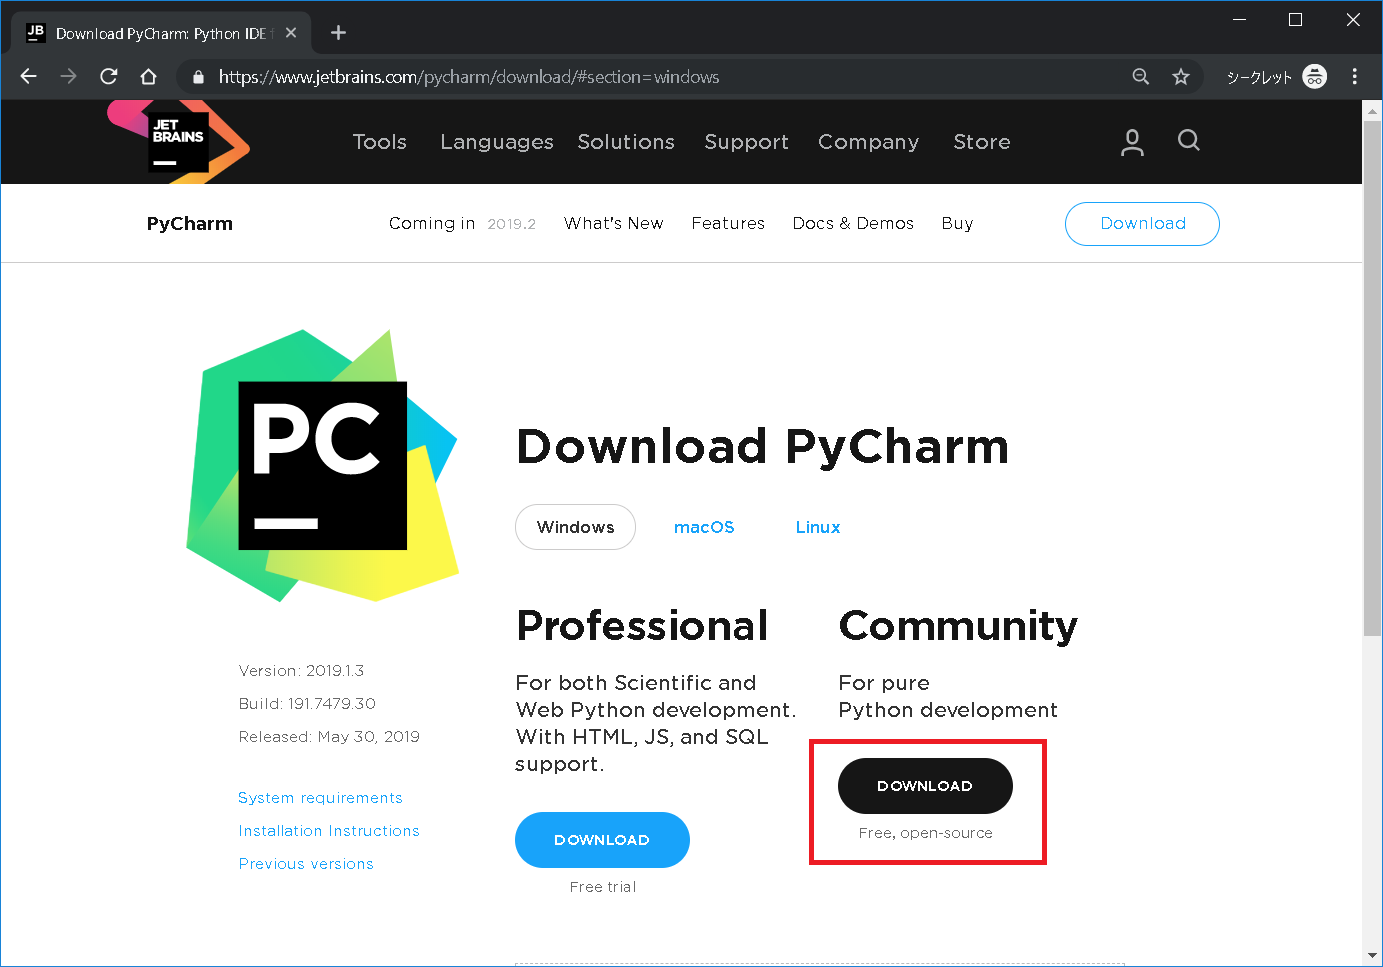Image resolution: width=1383 pixels, height=967 pixels.
Task: Open the Chrome three-dot menu
Action: pyautogui.click(x=1355, y=77)
